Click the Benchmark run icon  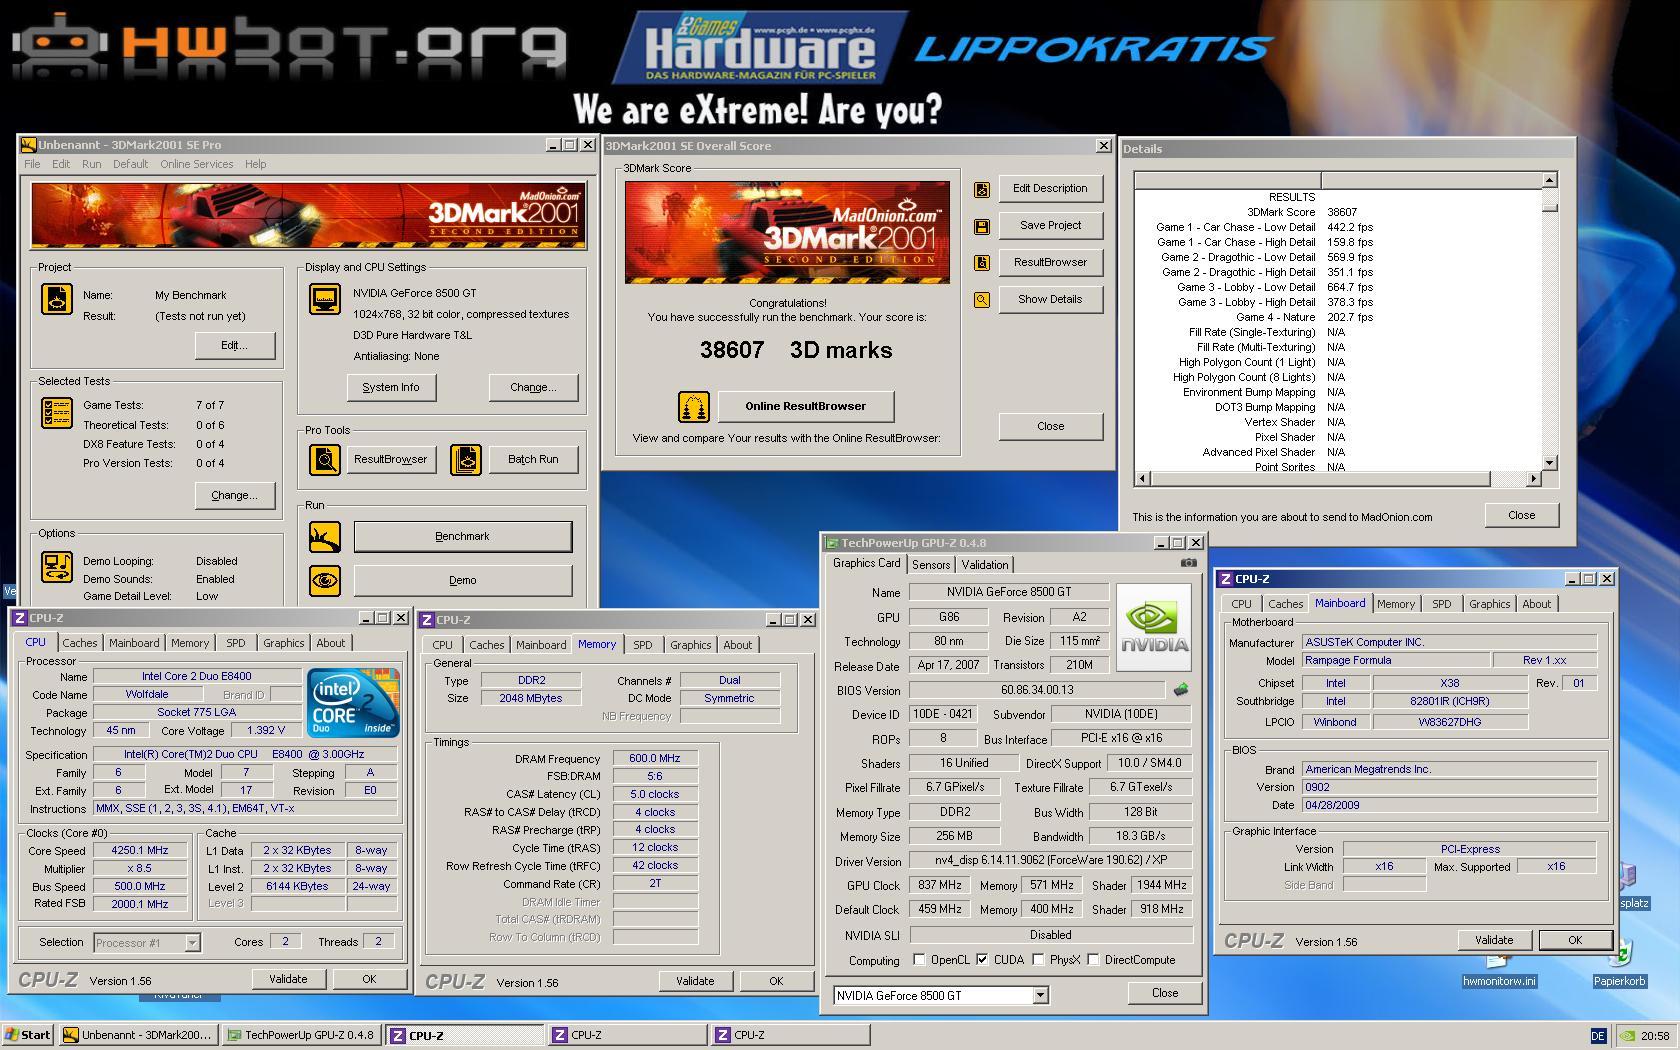click(x=325, y=536)
